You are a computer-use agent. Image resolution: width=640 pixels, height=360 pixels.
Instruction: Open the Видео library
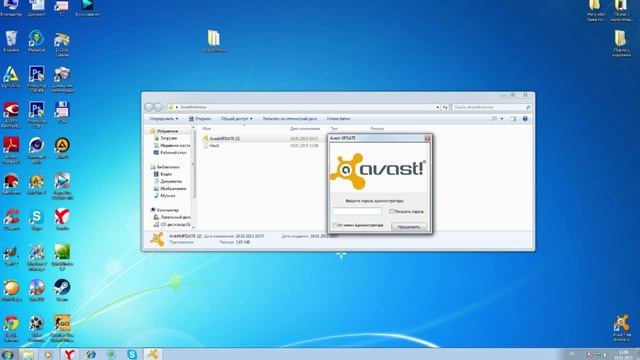[x=162, y=174]
